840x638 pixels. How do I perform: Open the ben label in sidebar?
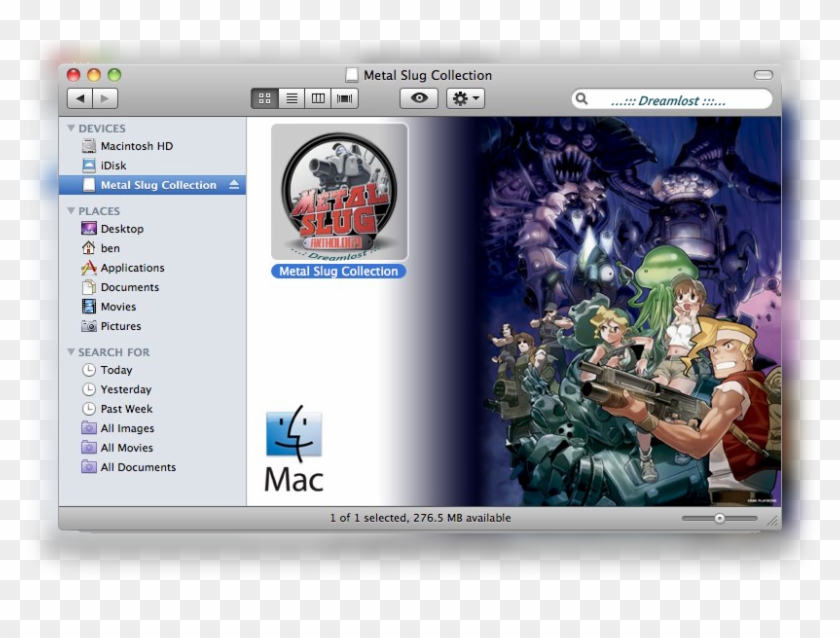pos(110,249)
